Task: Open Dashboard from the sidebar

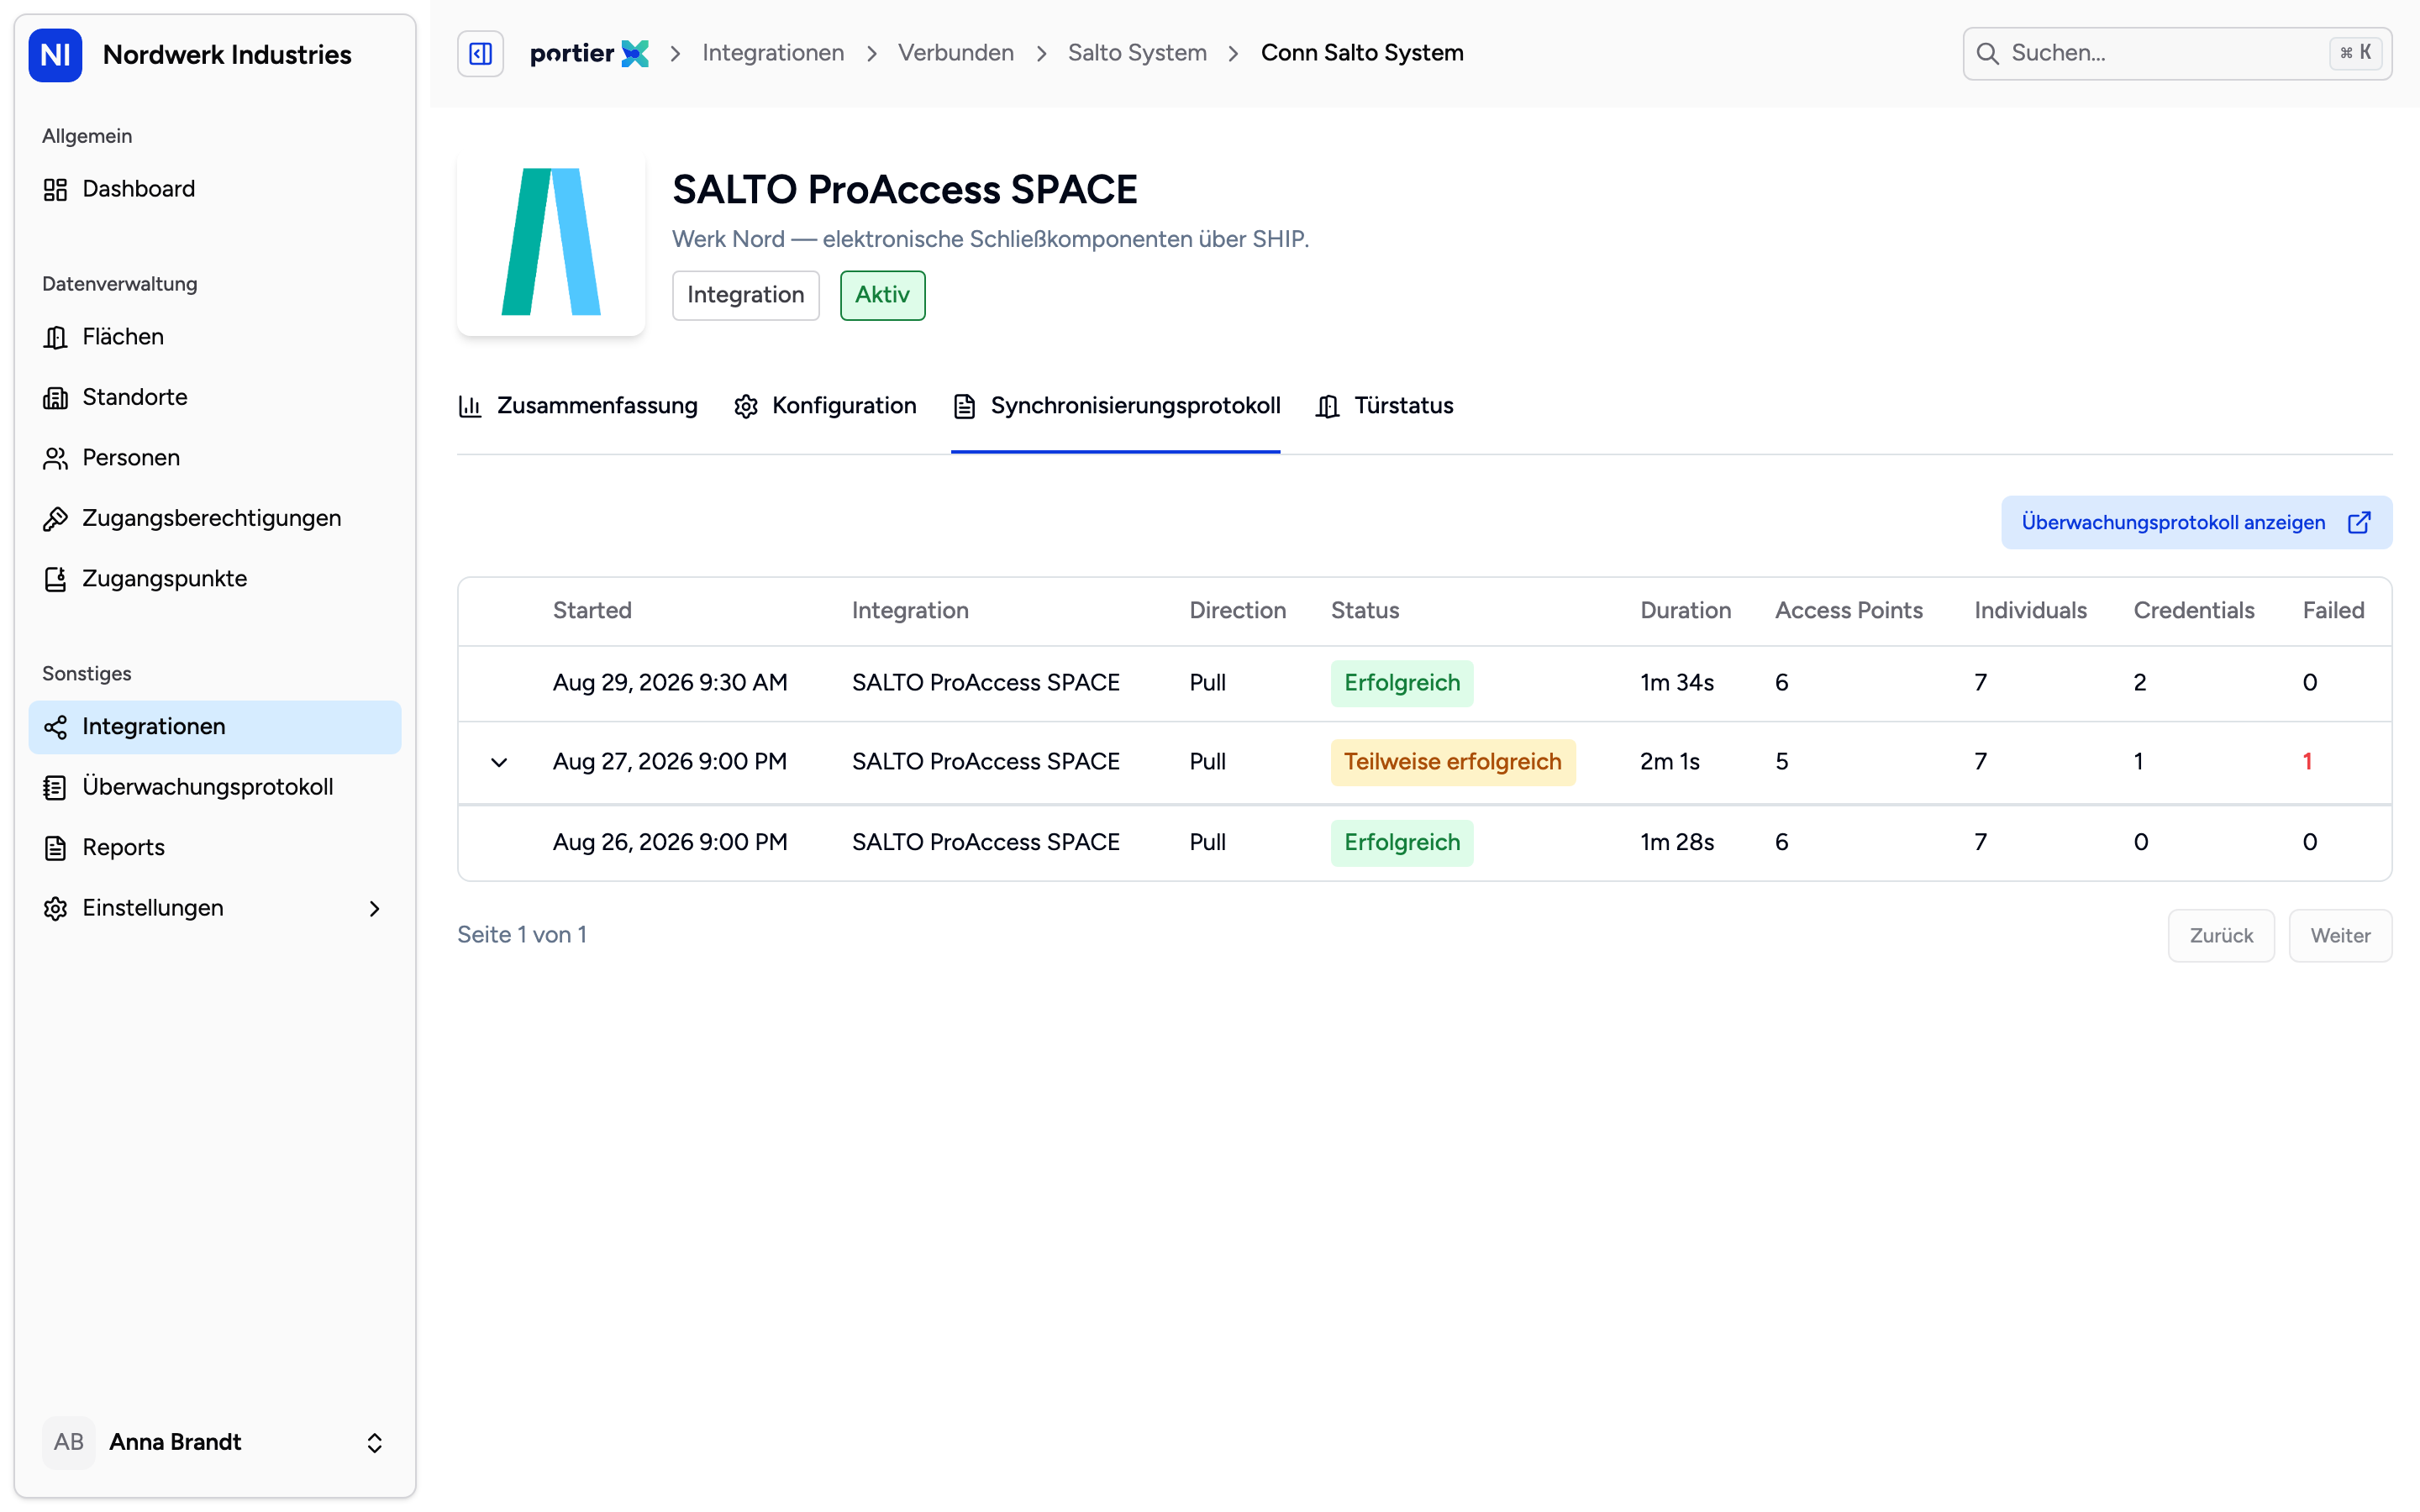Action: (215, 189)
